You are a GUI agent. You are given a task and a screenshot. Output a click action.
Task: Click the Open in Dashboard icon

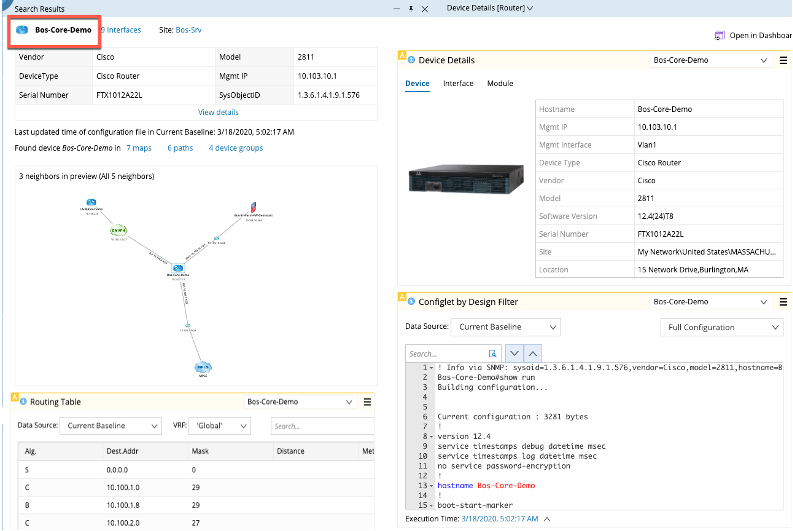click(x=719, y=36)
